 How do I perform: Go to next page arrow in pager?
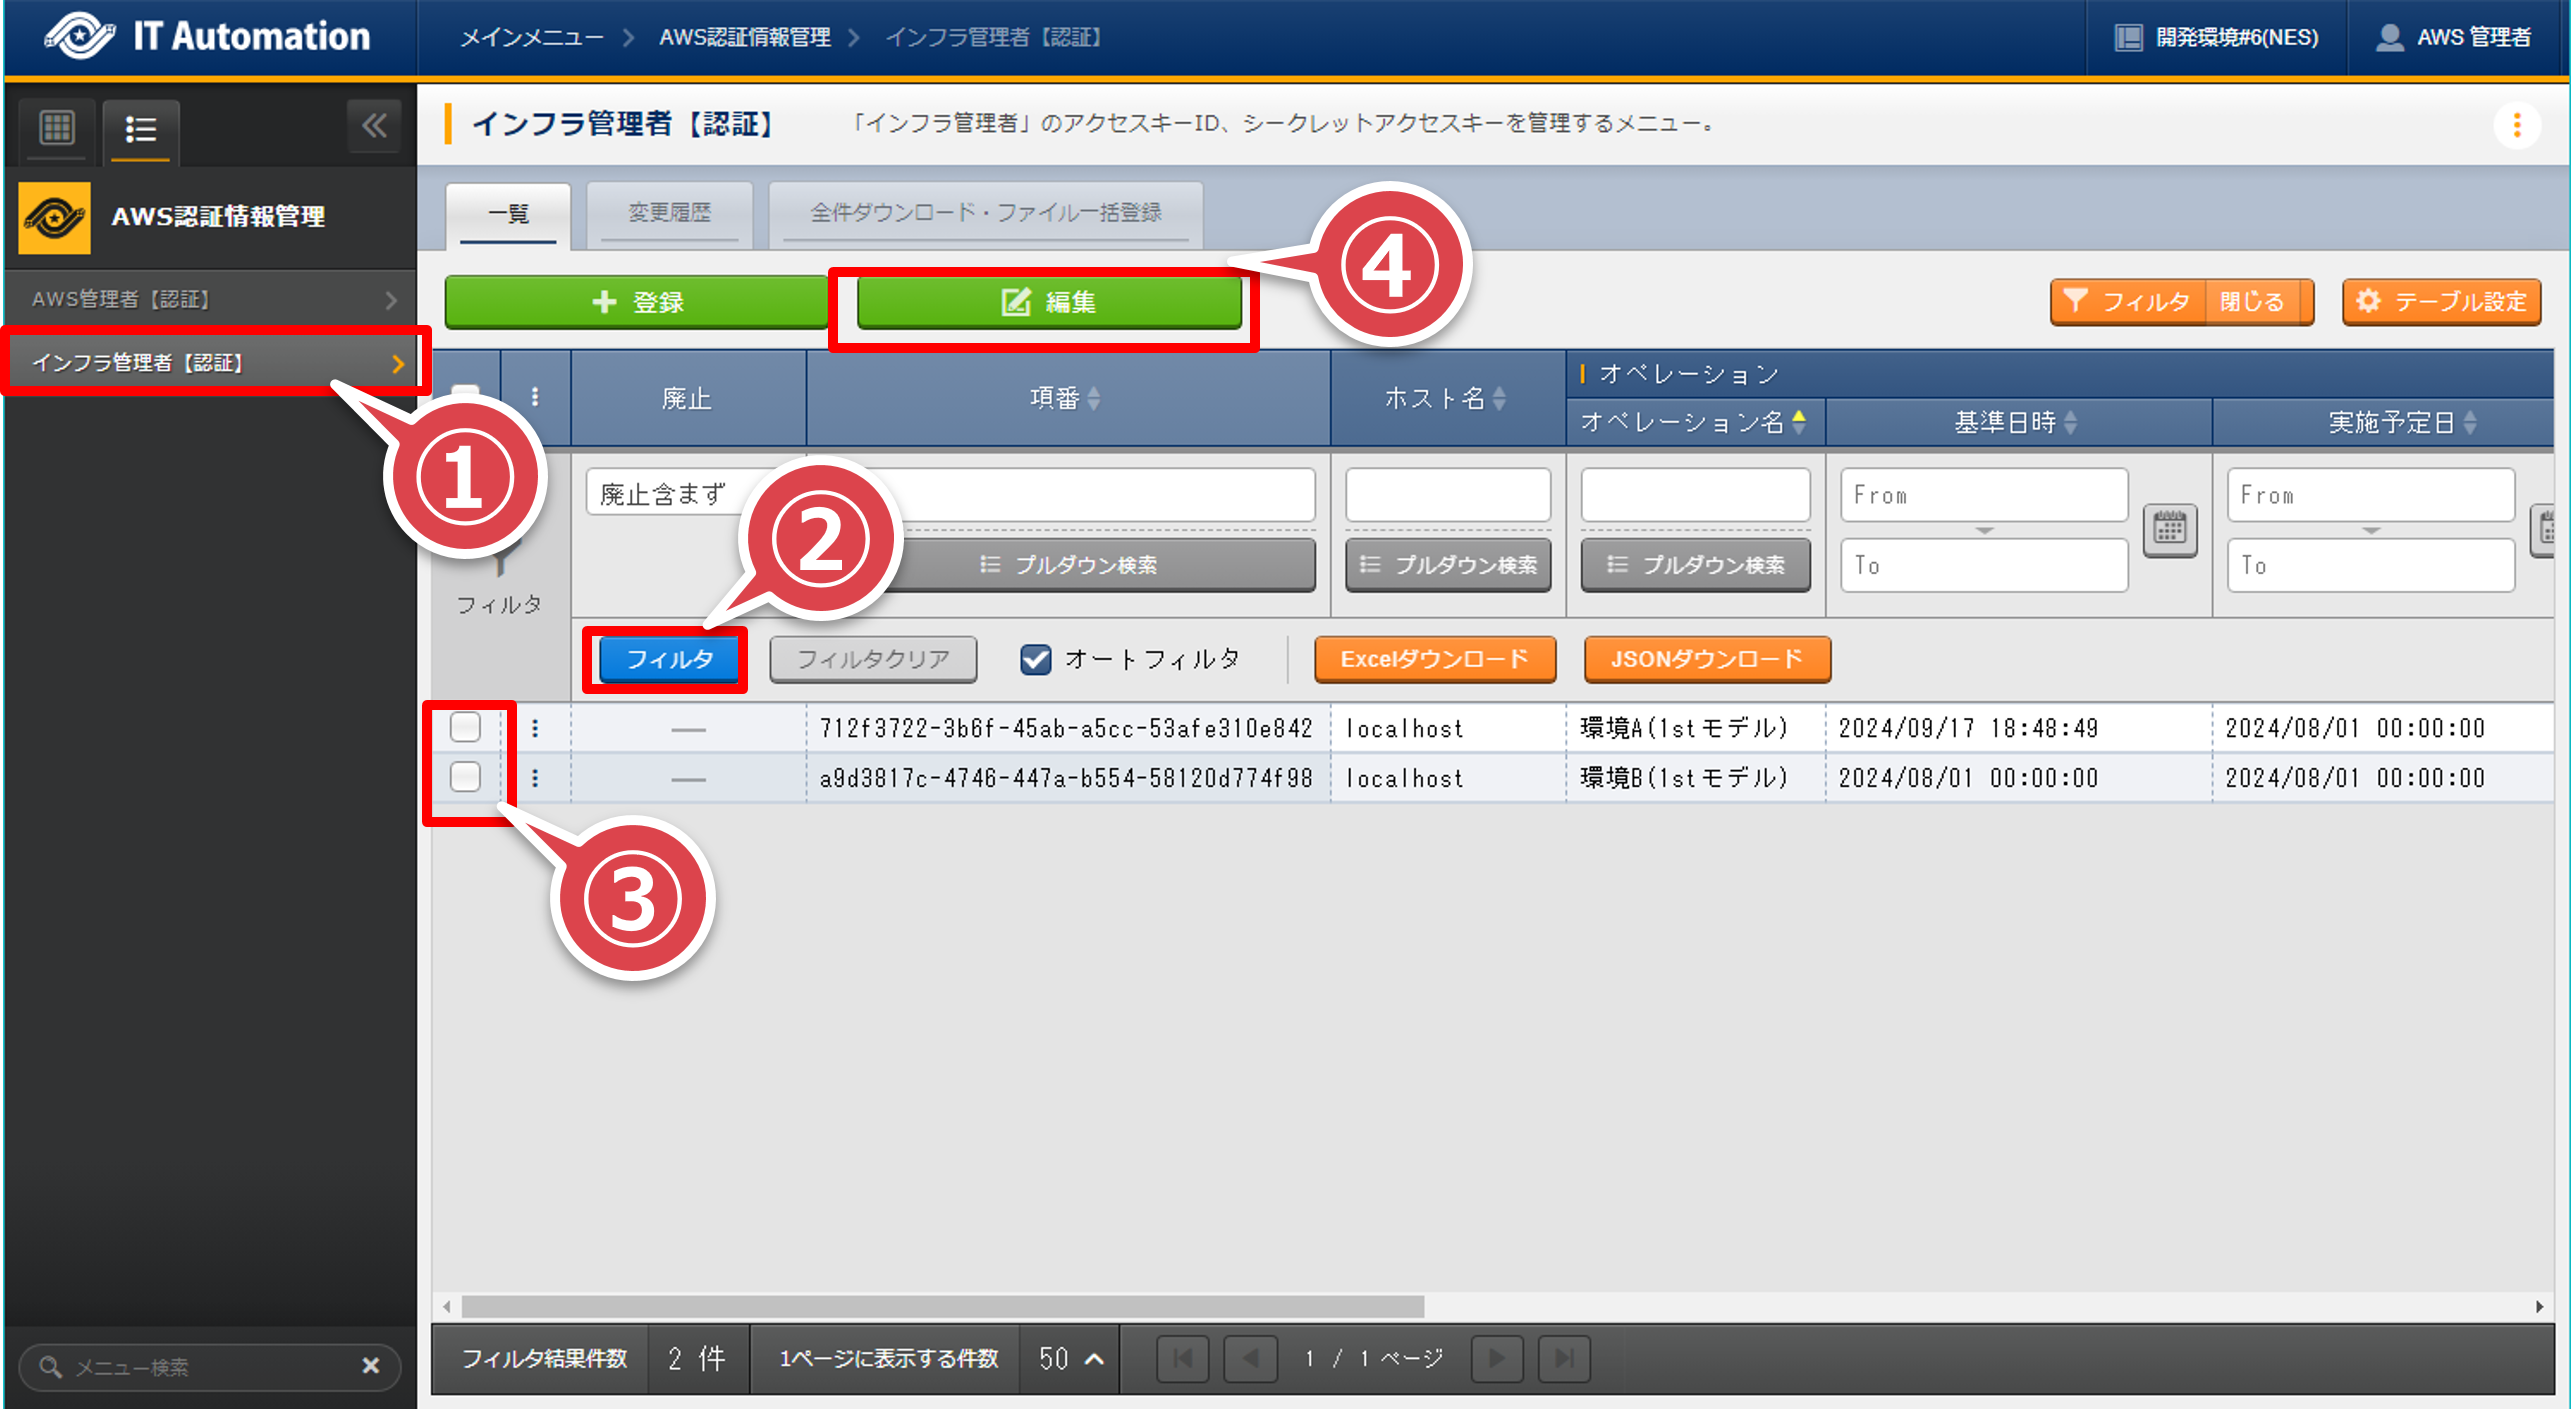[x=1496, y=1358]
